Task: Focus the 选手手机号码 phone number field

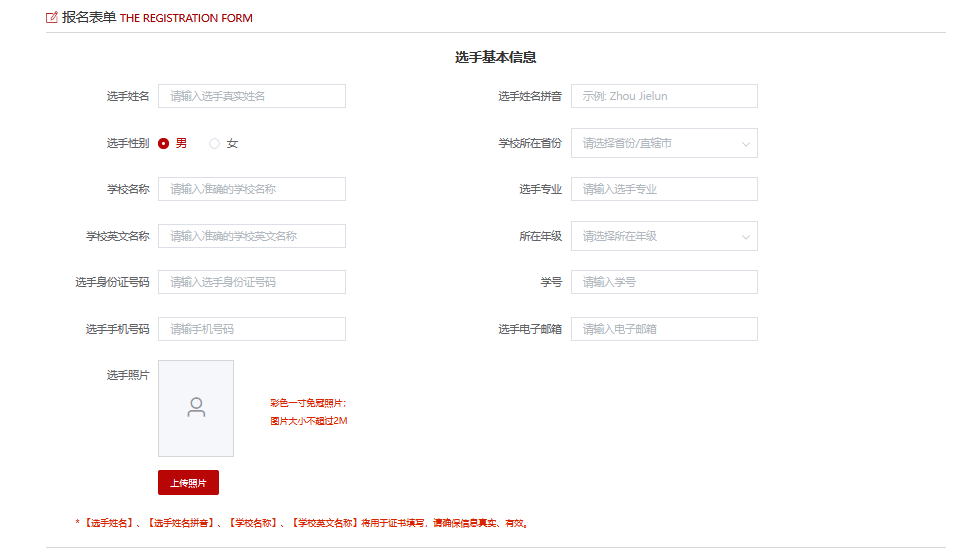Action: [x=251, y=329]
